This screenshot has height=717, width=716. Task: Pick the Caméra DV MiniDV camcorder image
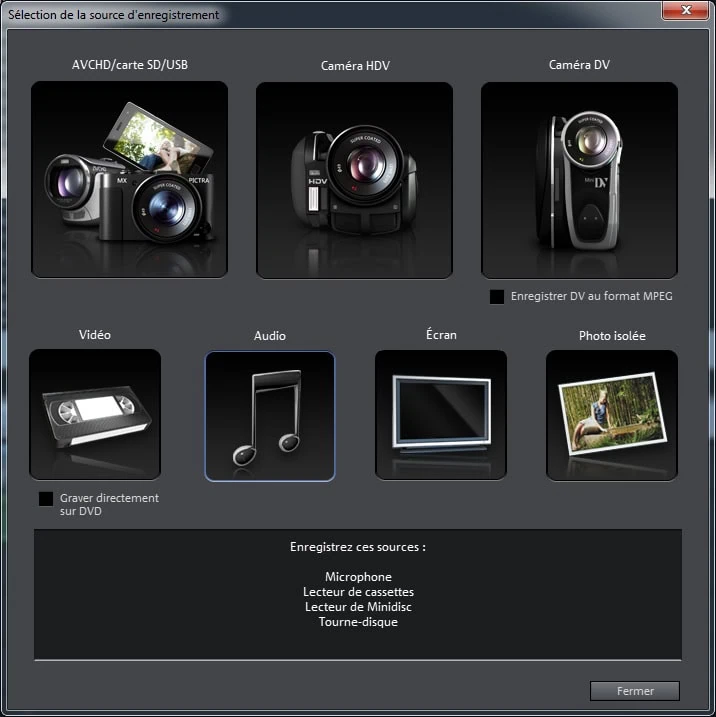(579, 180)
